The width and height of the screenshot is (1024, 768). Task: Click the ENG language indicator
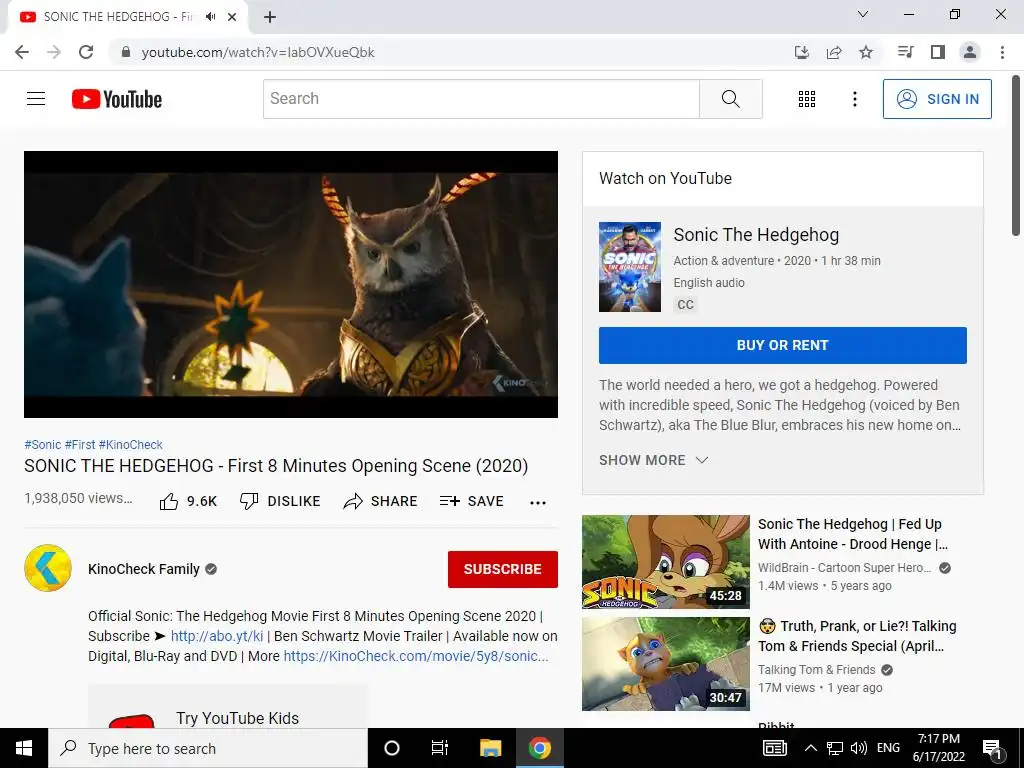tap(888, 748)
